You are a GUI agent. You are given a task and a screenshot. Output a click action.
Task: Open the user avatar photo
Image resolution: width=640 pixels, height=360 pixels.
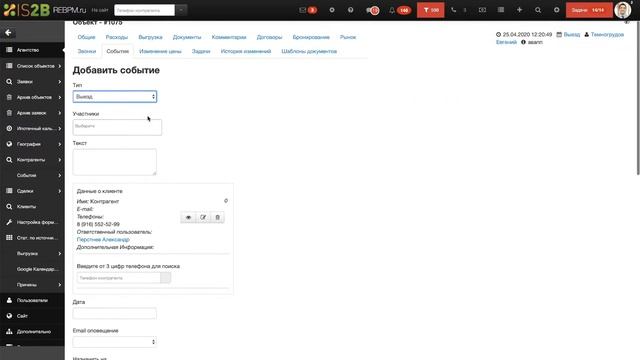point(622,10)
